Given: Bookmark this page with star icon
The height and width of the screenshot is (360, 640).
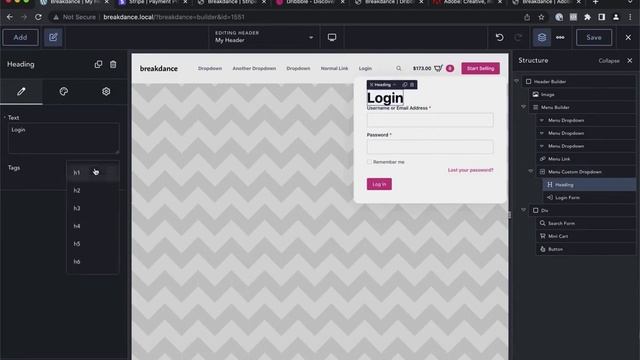Looking at the screenshot, I should [541, 17].
